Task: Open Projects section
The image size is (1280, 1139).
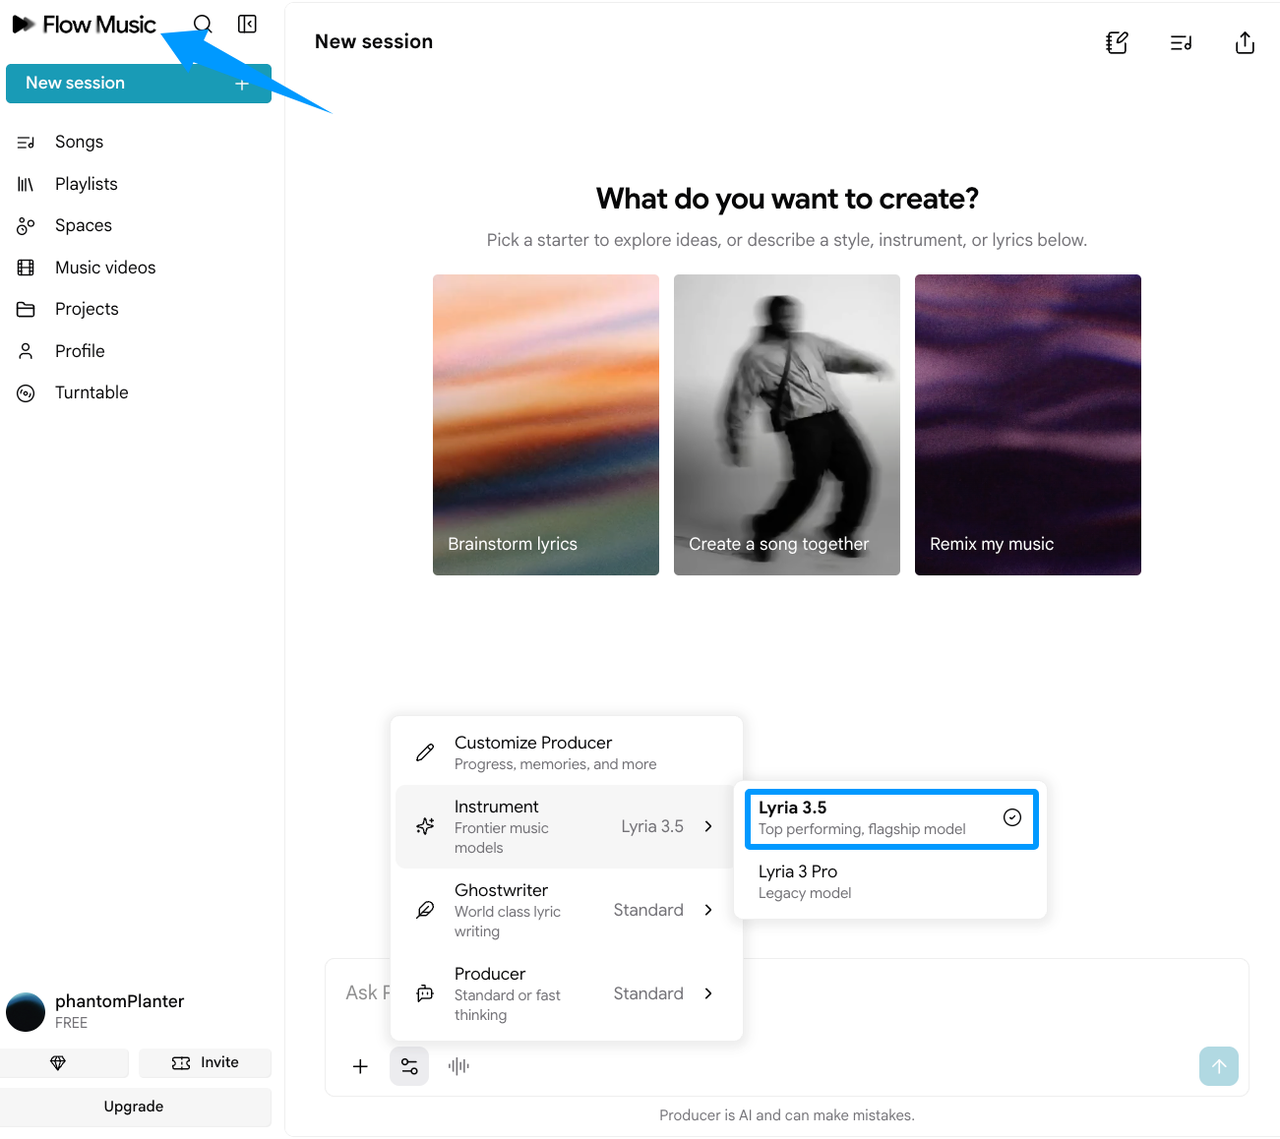Action: click(87, 309)
